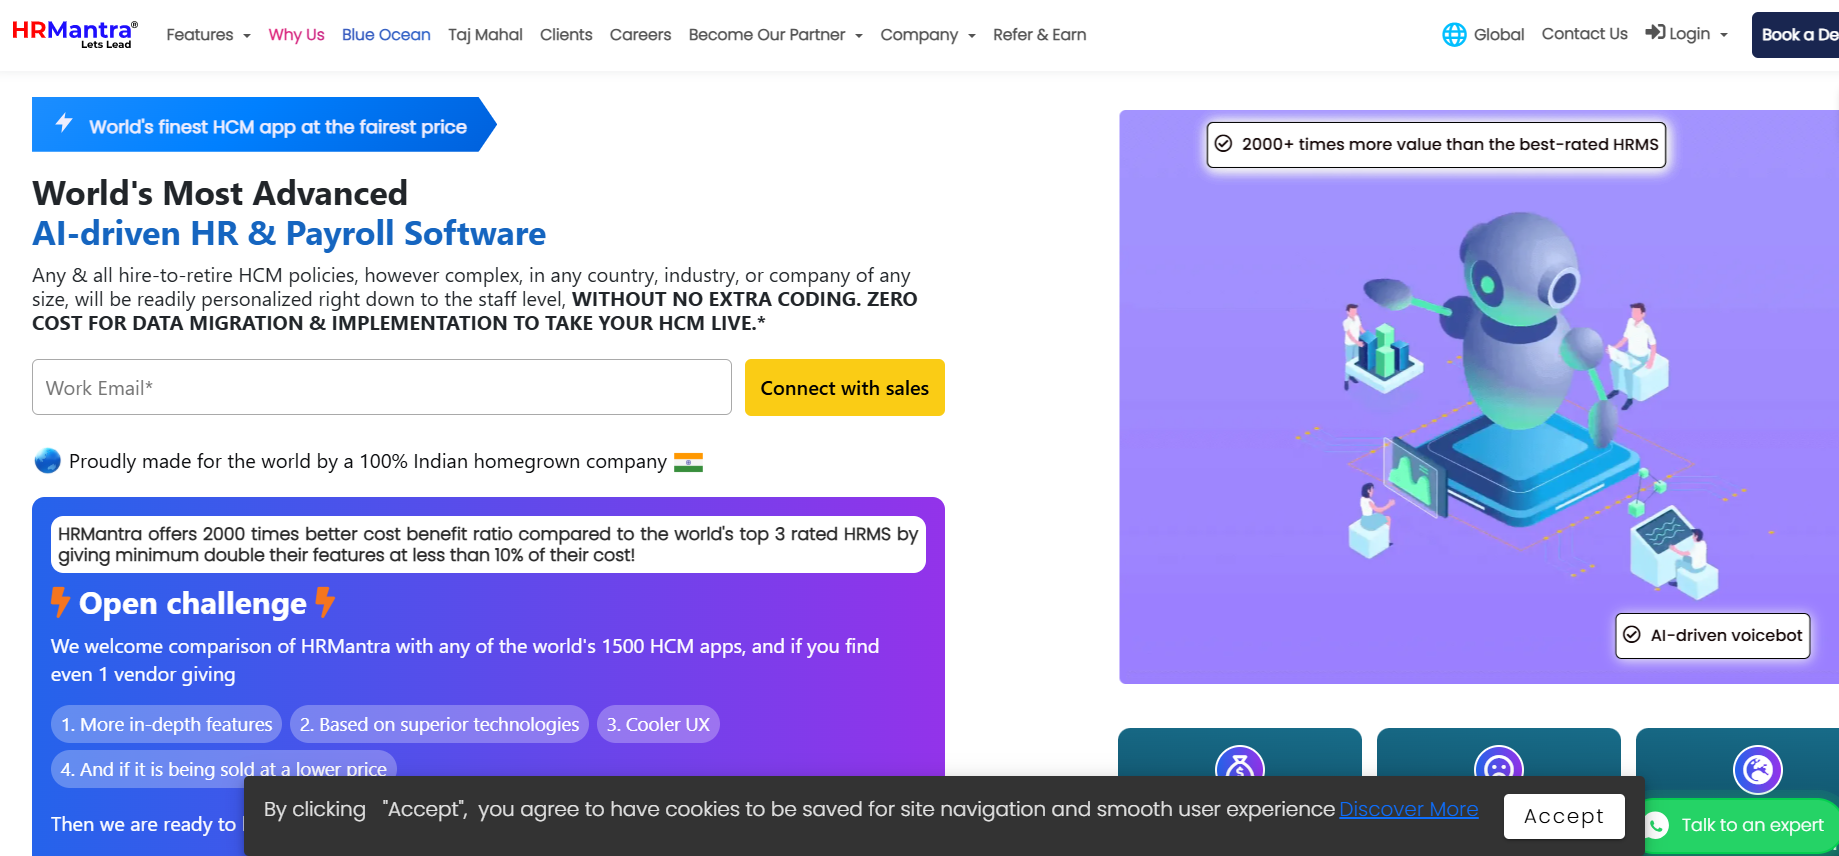Open the Clients menu item

[566, 35]
